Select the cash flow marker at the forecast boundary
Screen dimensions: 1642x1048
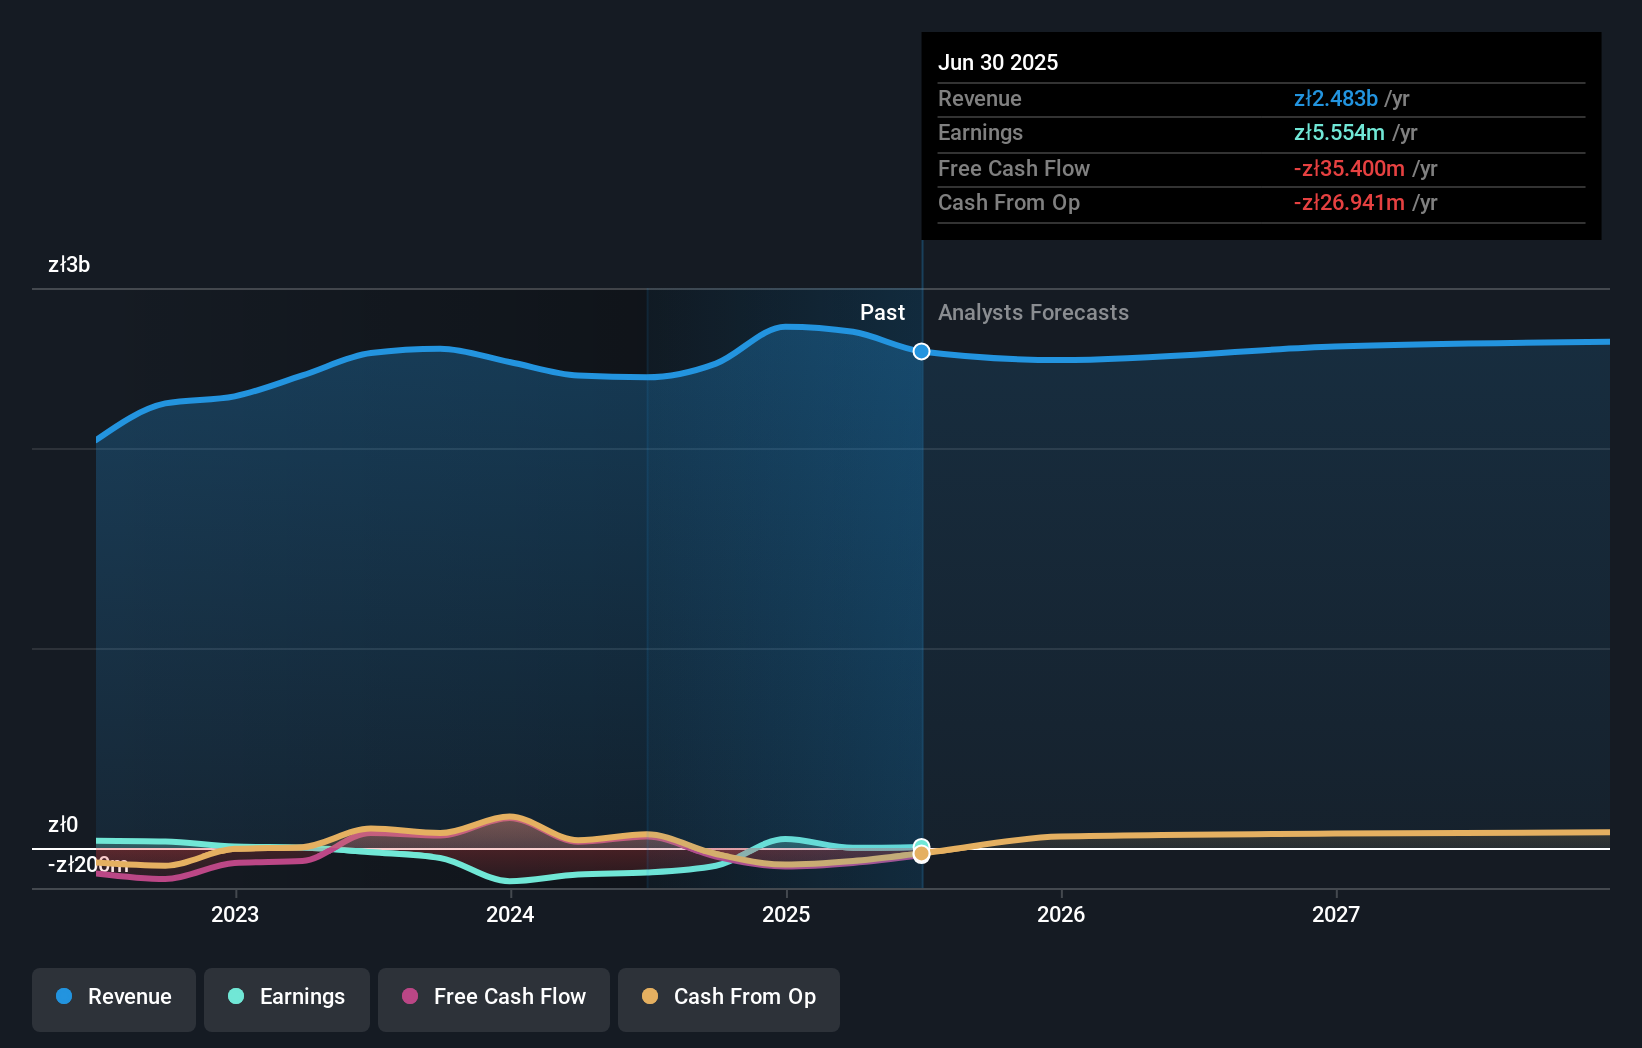(920, 853)
